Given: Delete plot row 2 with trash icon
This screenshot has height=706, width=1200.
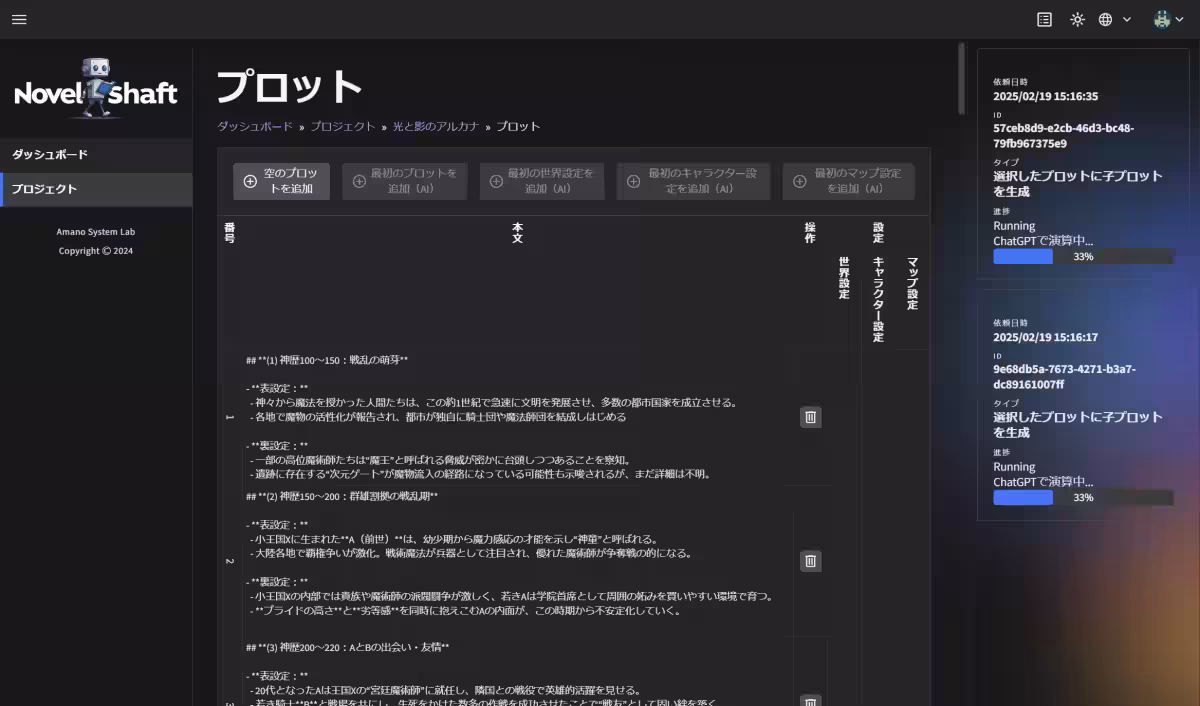Looking at the screenshot, I should point(809,561).
